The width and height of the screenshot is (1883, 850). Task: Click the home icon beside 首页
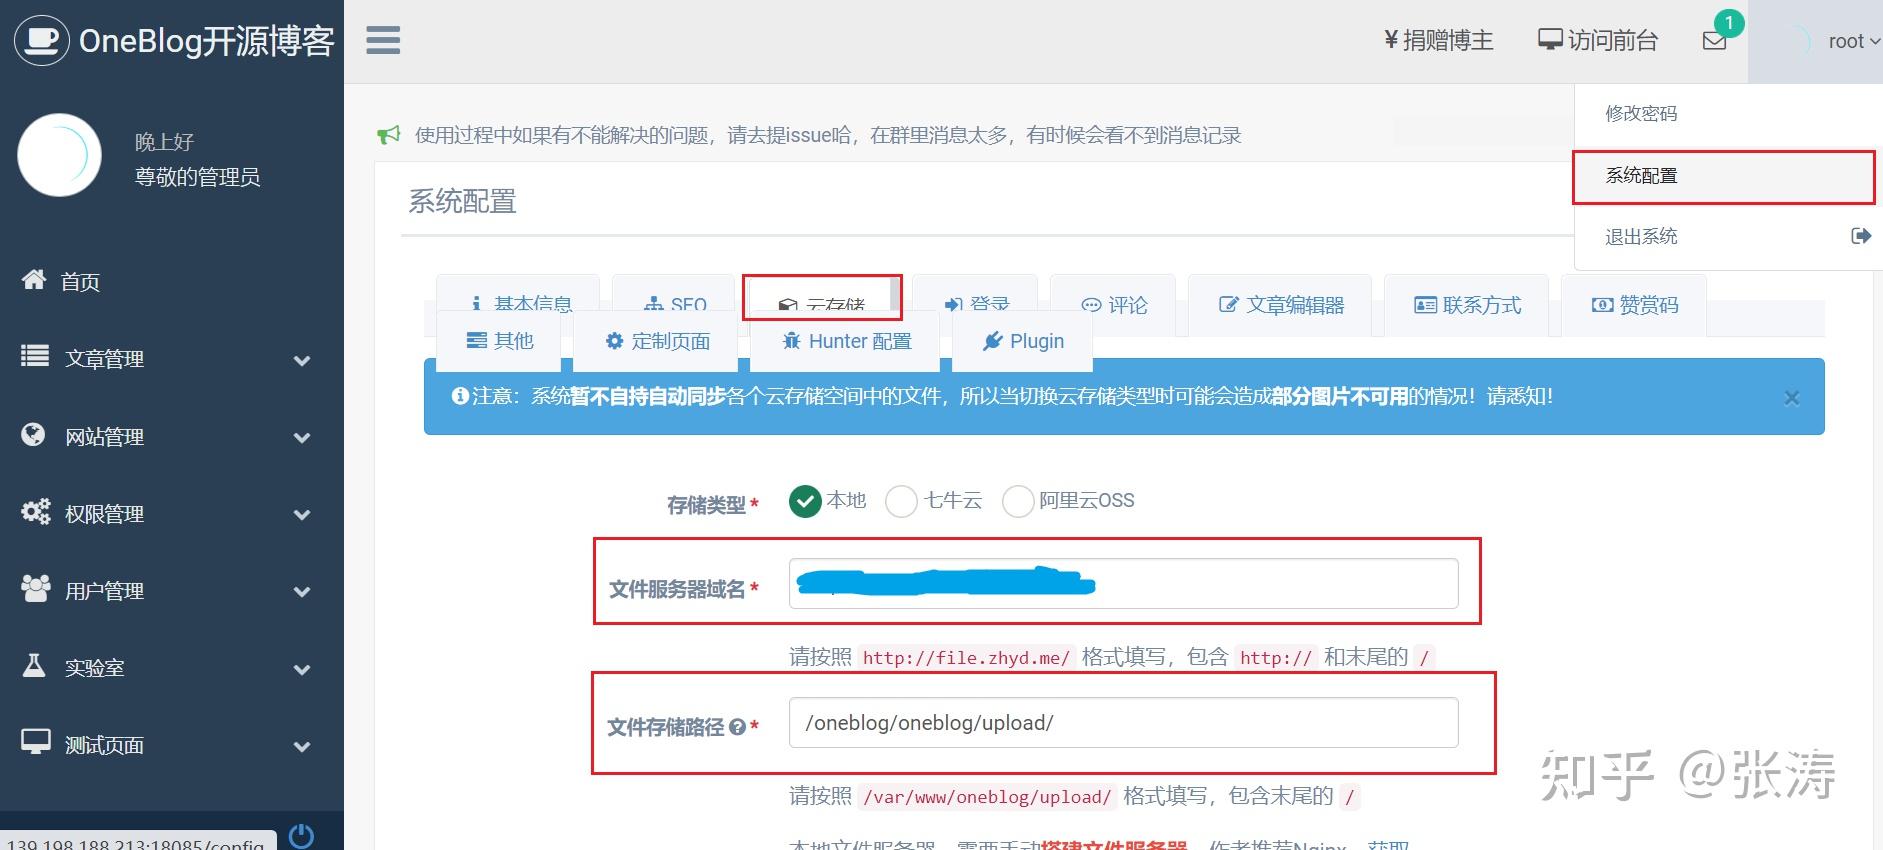point(34,280)
